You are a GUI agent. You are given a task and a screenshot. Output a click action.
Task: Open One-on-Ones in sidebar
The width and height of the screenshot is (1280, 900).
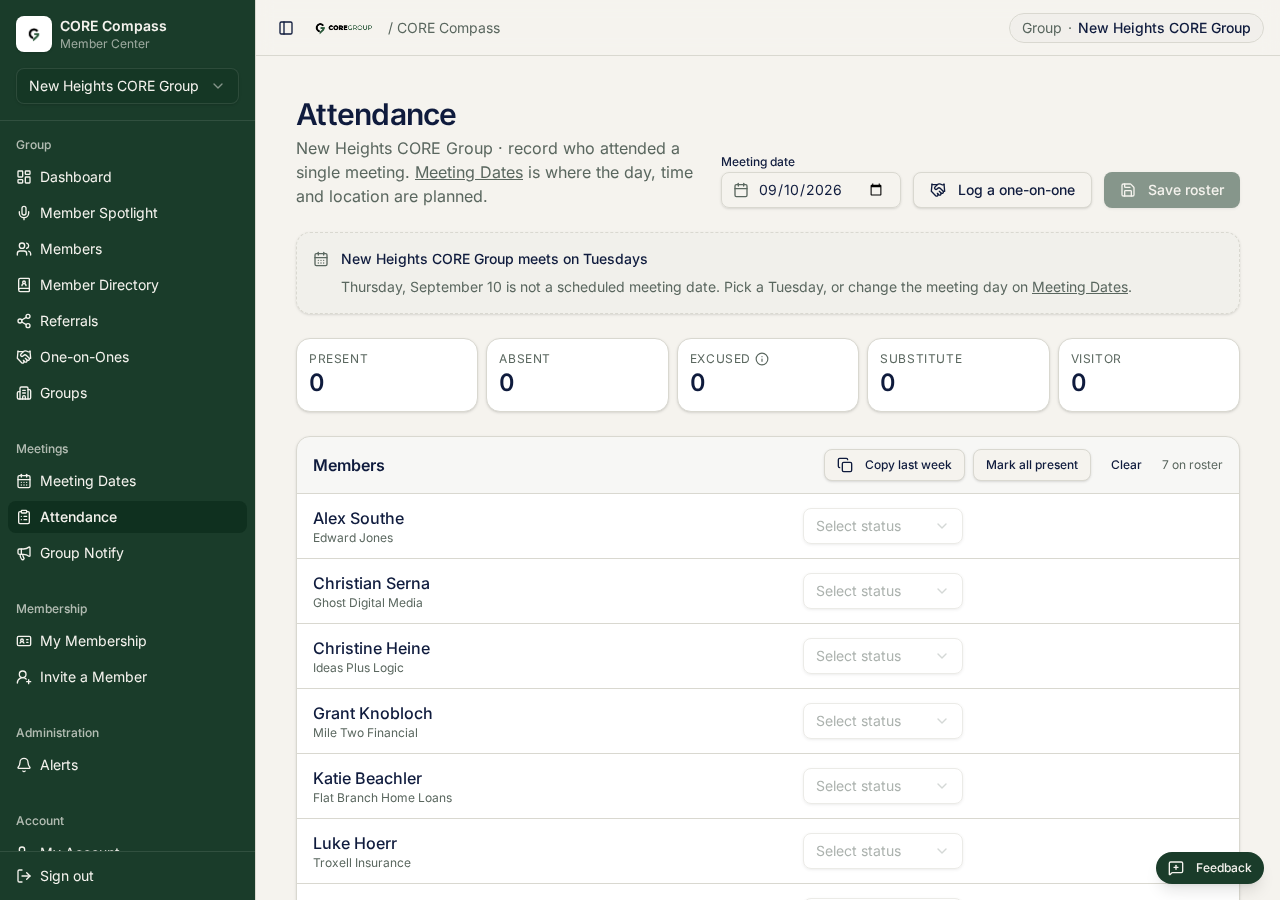[x=127, y=357]
